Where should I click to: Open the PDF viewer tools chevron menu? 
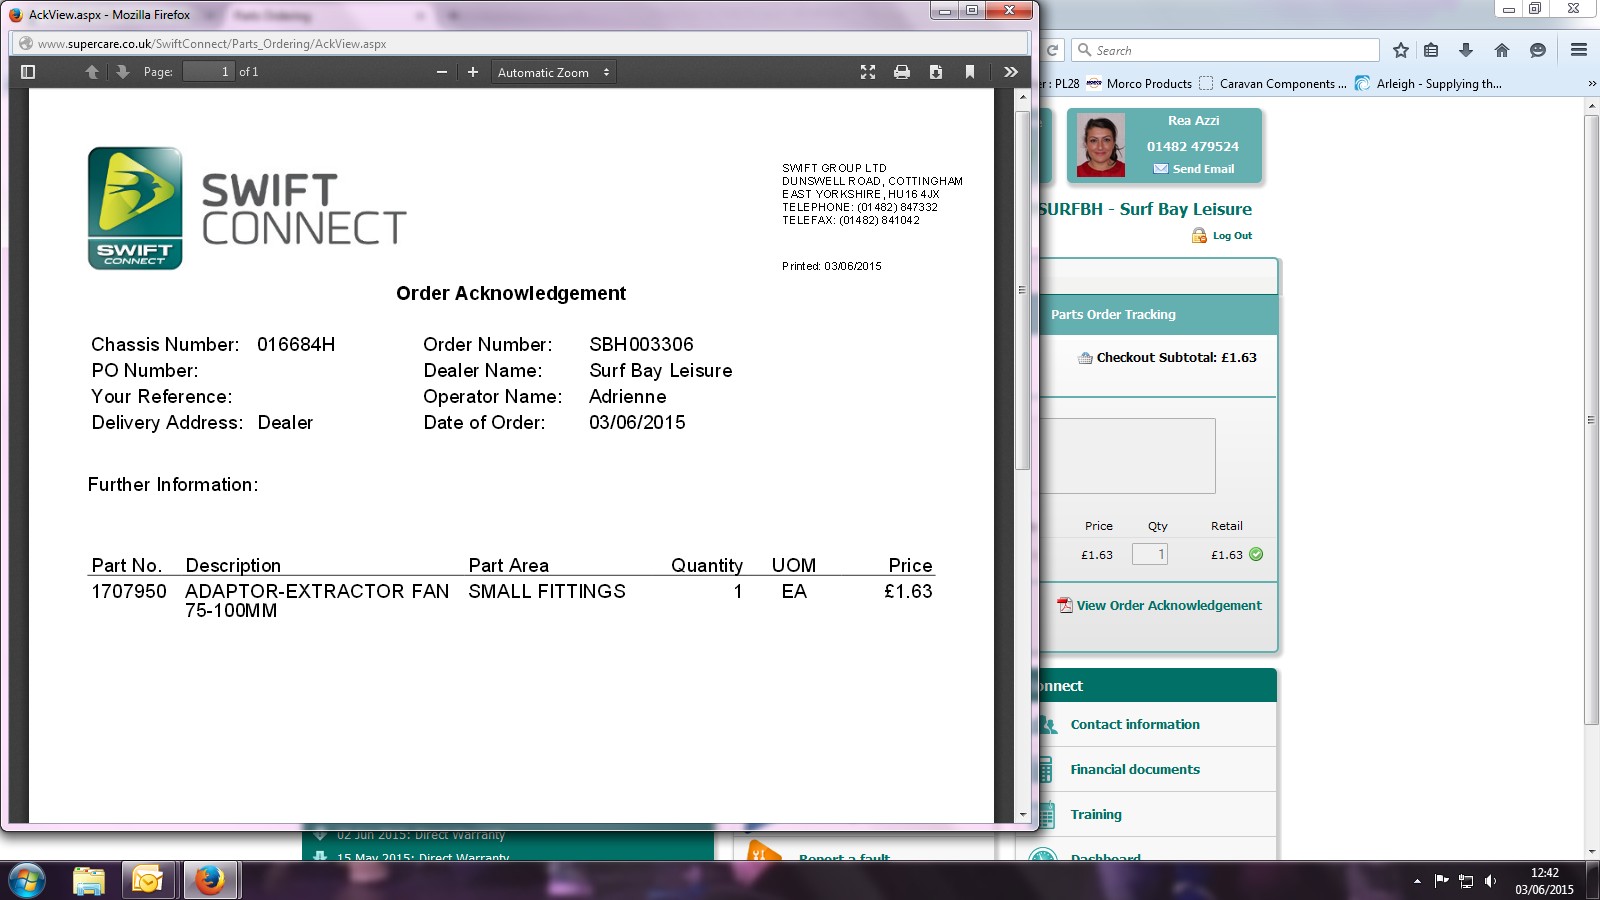(x=1011, y=72)
